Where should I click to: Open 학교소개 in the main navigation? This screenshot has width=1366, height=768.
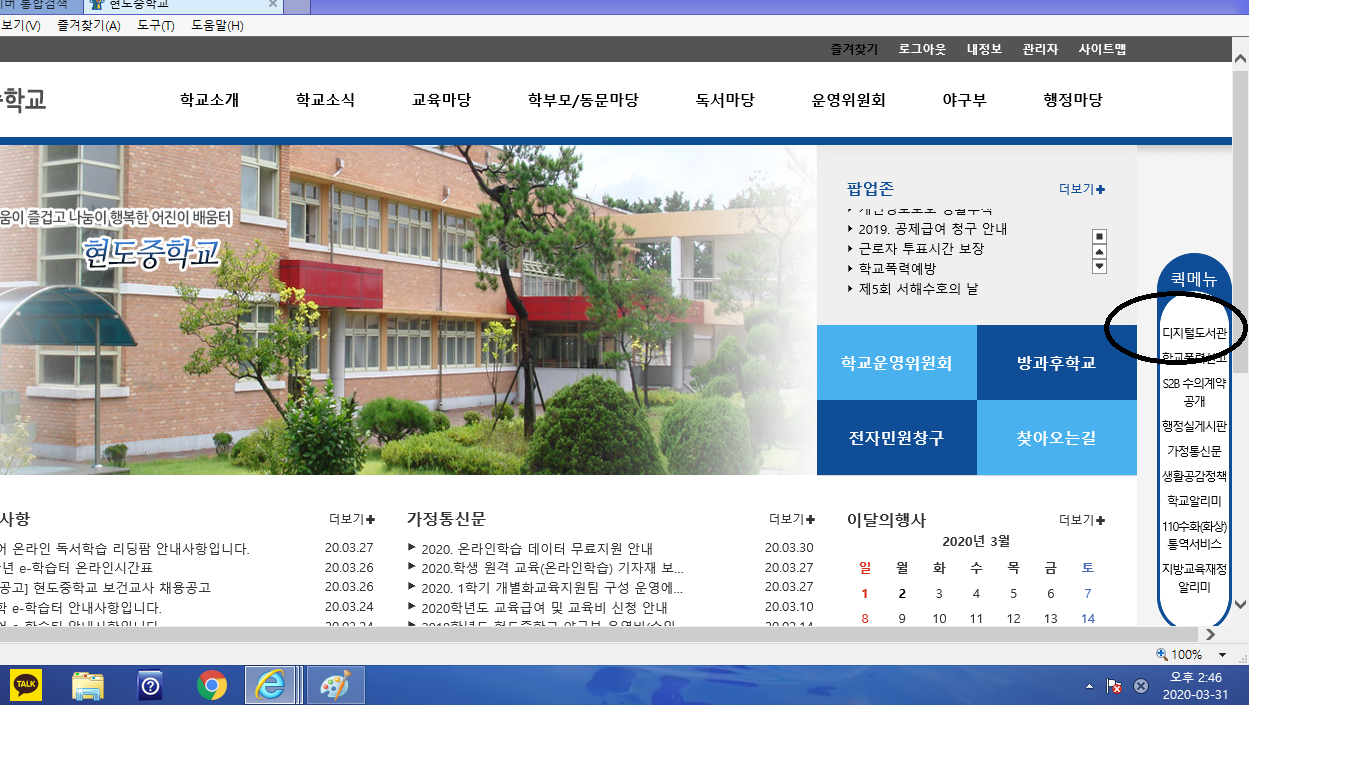point(210,100)
